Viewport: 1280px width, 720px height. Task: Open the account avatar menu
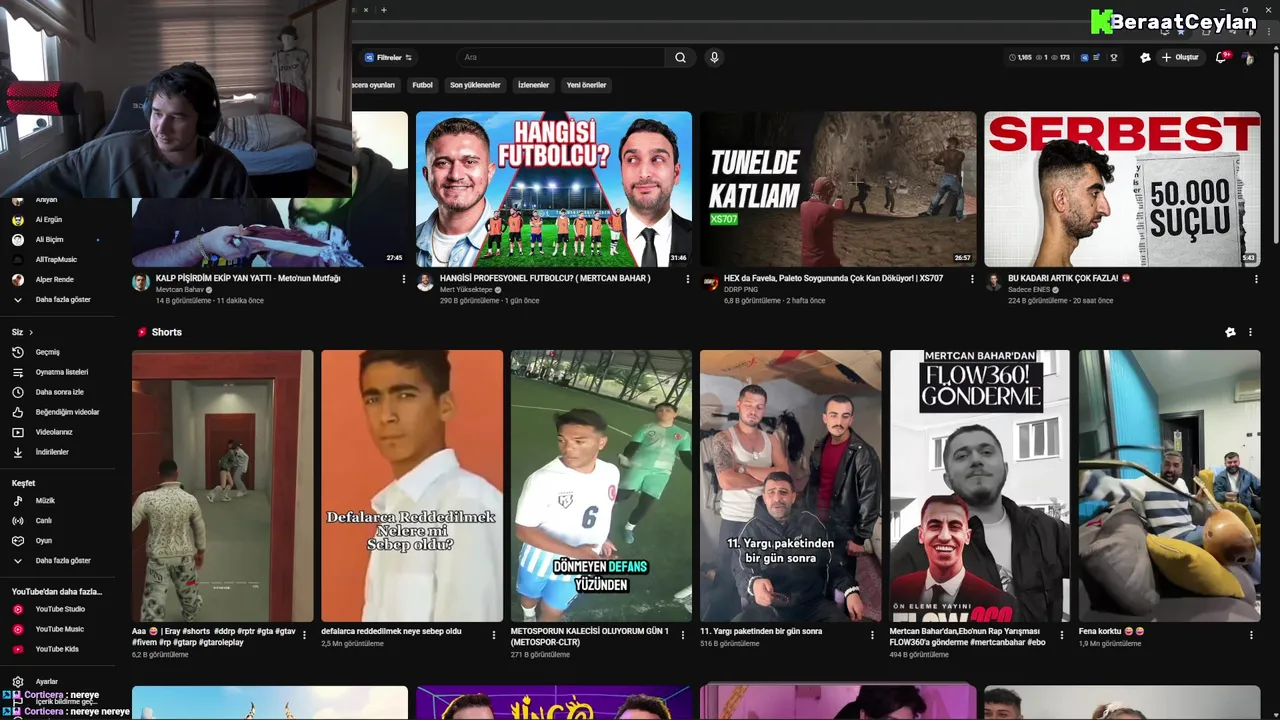tap(1247, 57)
